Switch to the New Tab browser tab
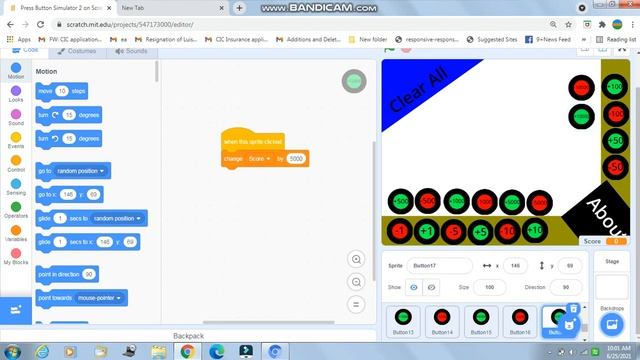Screen dimensions: 640x360 point(171,8)
